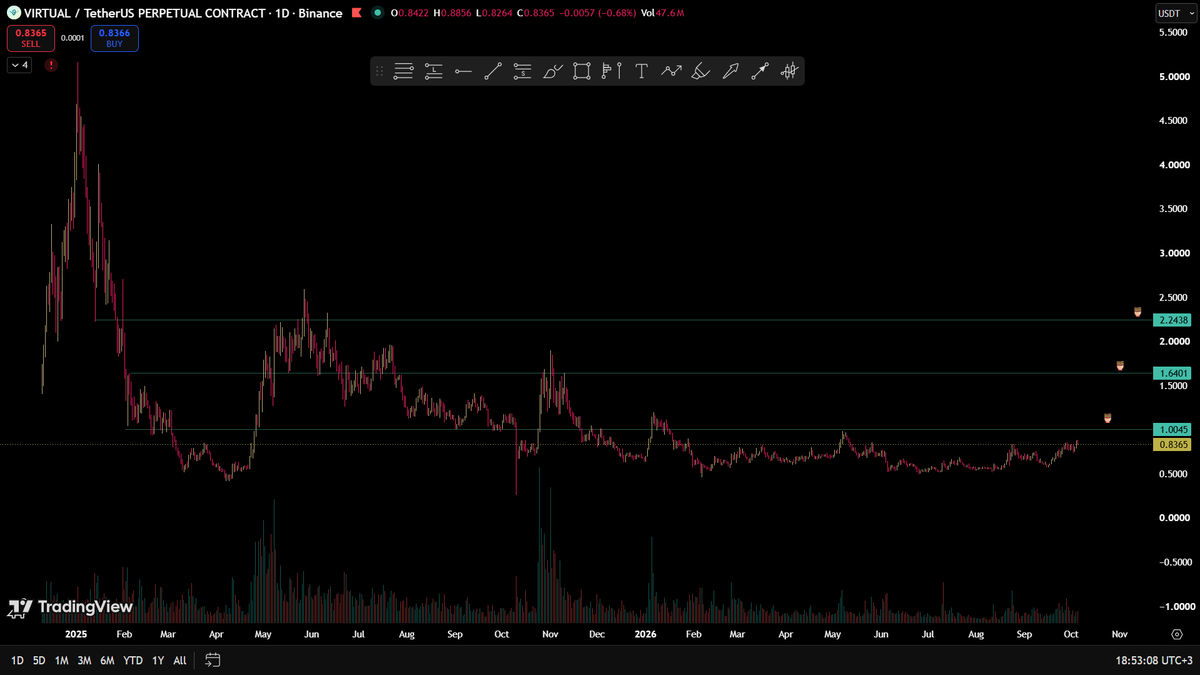This screenshot has height=675, width=1200.
Task: Open the USDT currency dropdown
Action: tap(1174, 13)
